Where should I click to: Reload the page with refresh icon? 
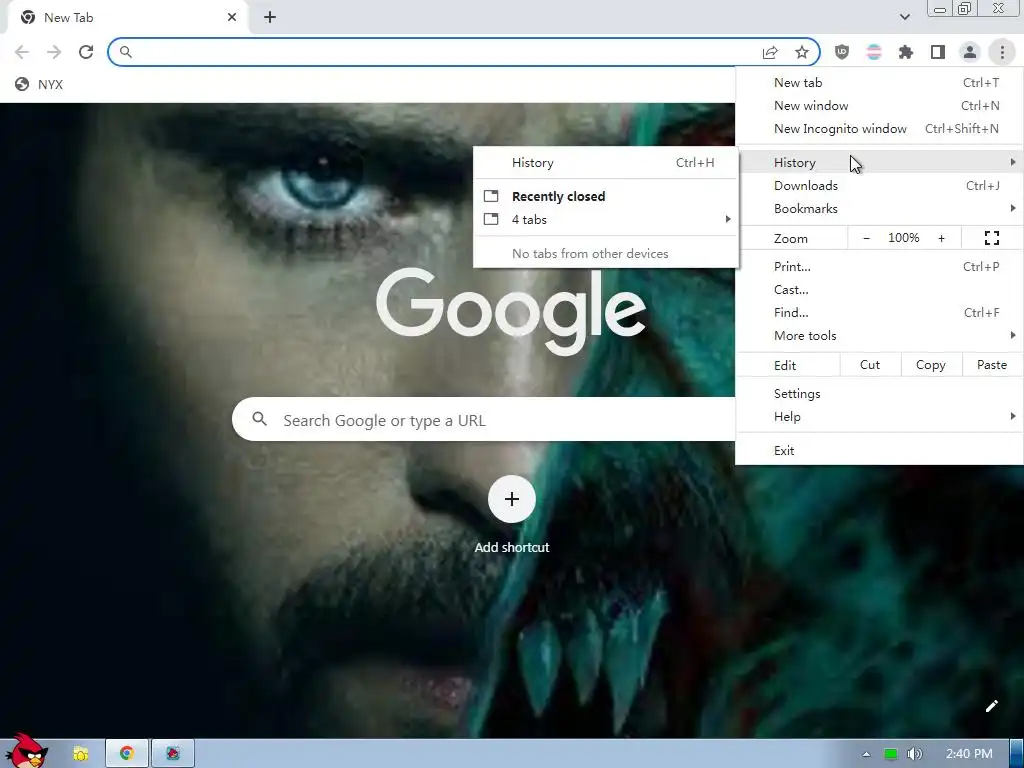click(86, 52)
